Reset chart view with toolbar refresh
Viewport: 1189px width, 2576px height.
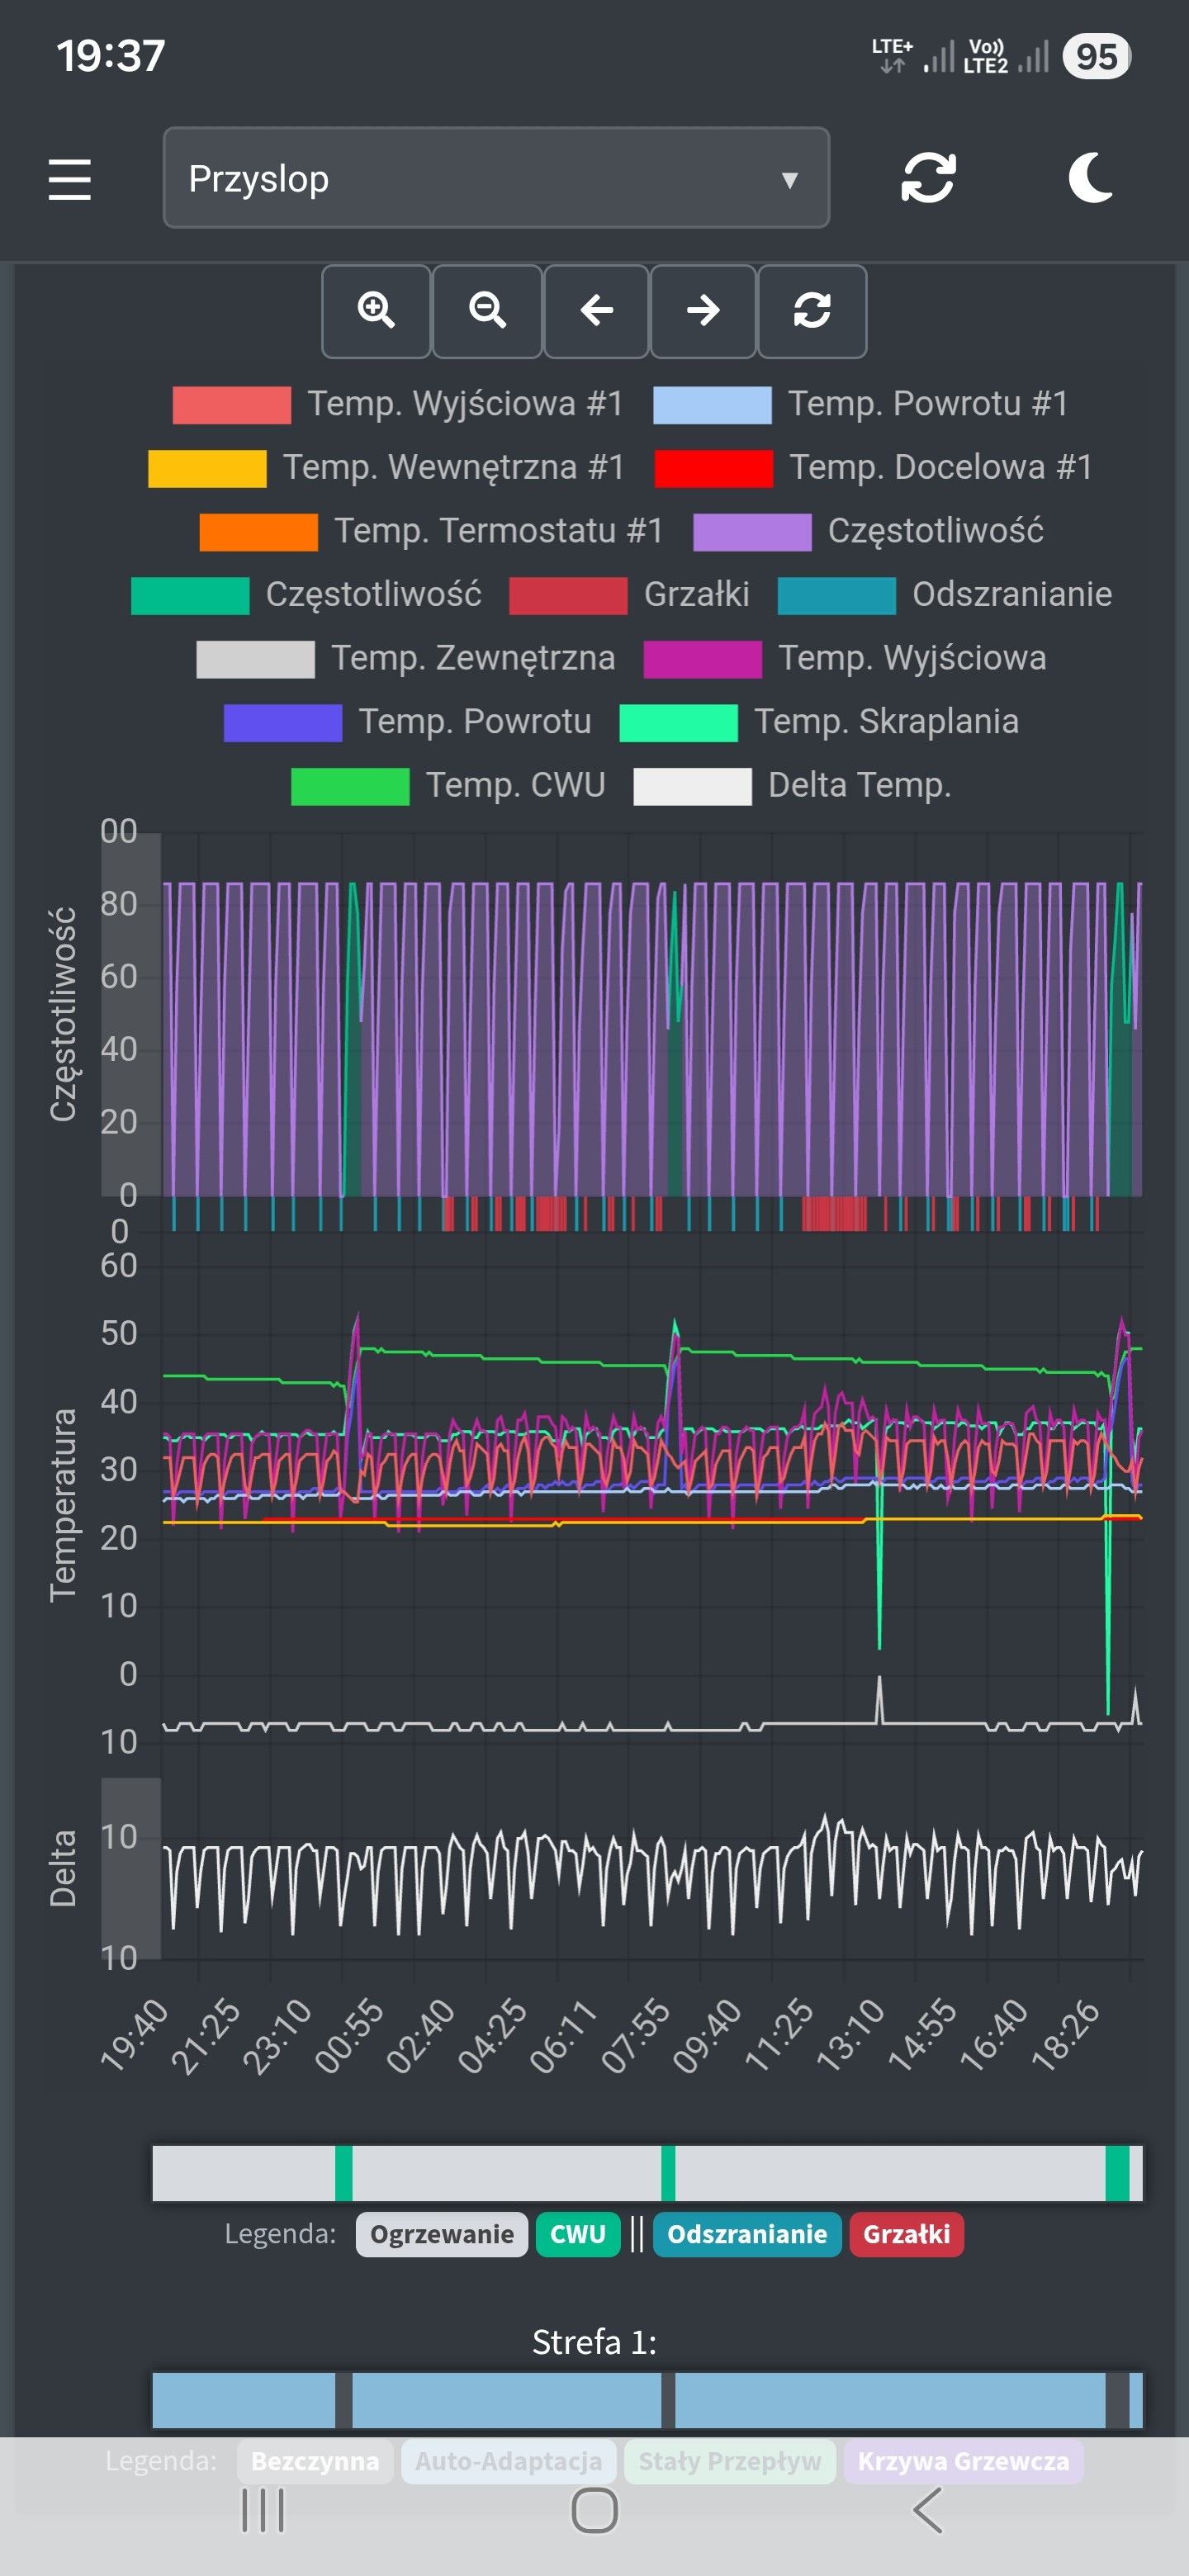click(811, 311)
